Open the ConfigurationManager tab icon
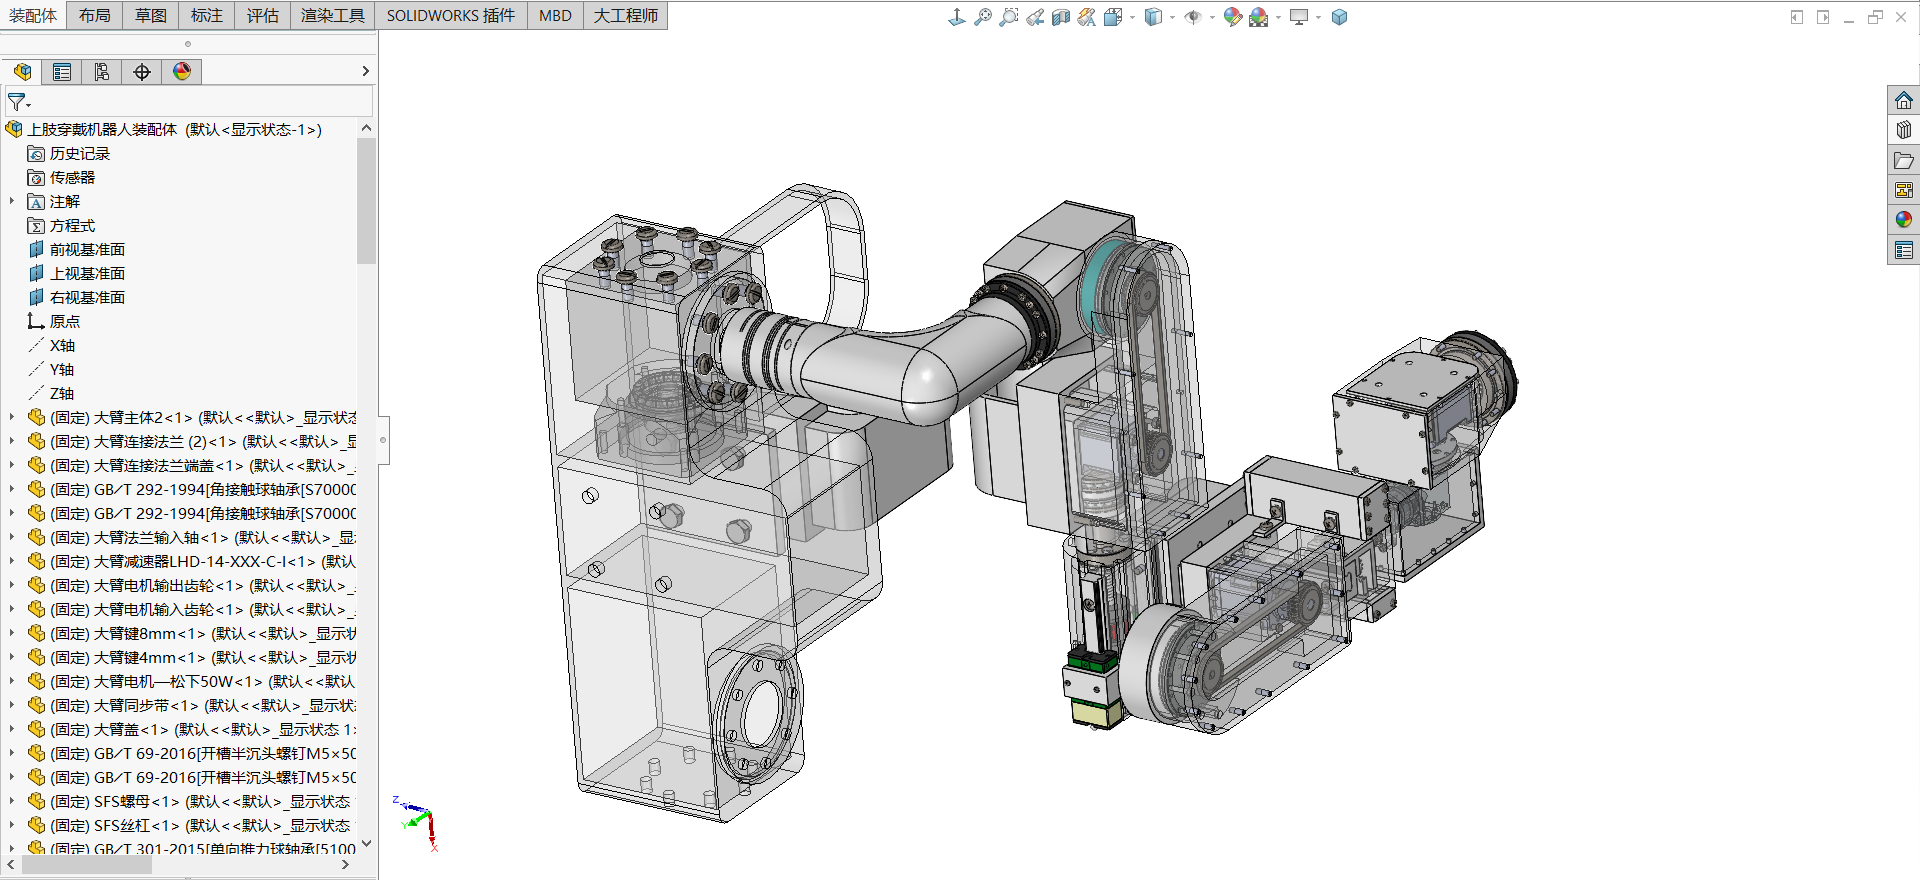This screenshot has height=880, width=1920. pos(102,72)
